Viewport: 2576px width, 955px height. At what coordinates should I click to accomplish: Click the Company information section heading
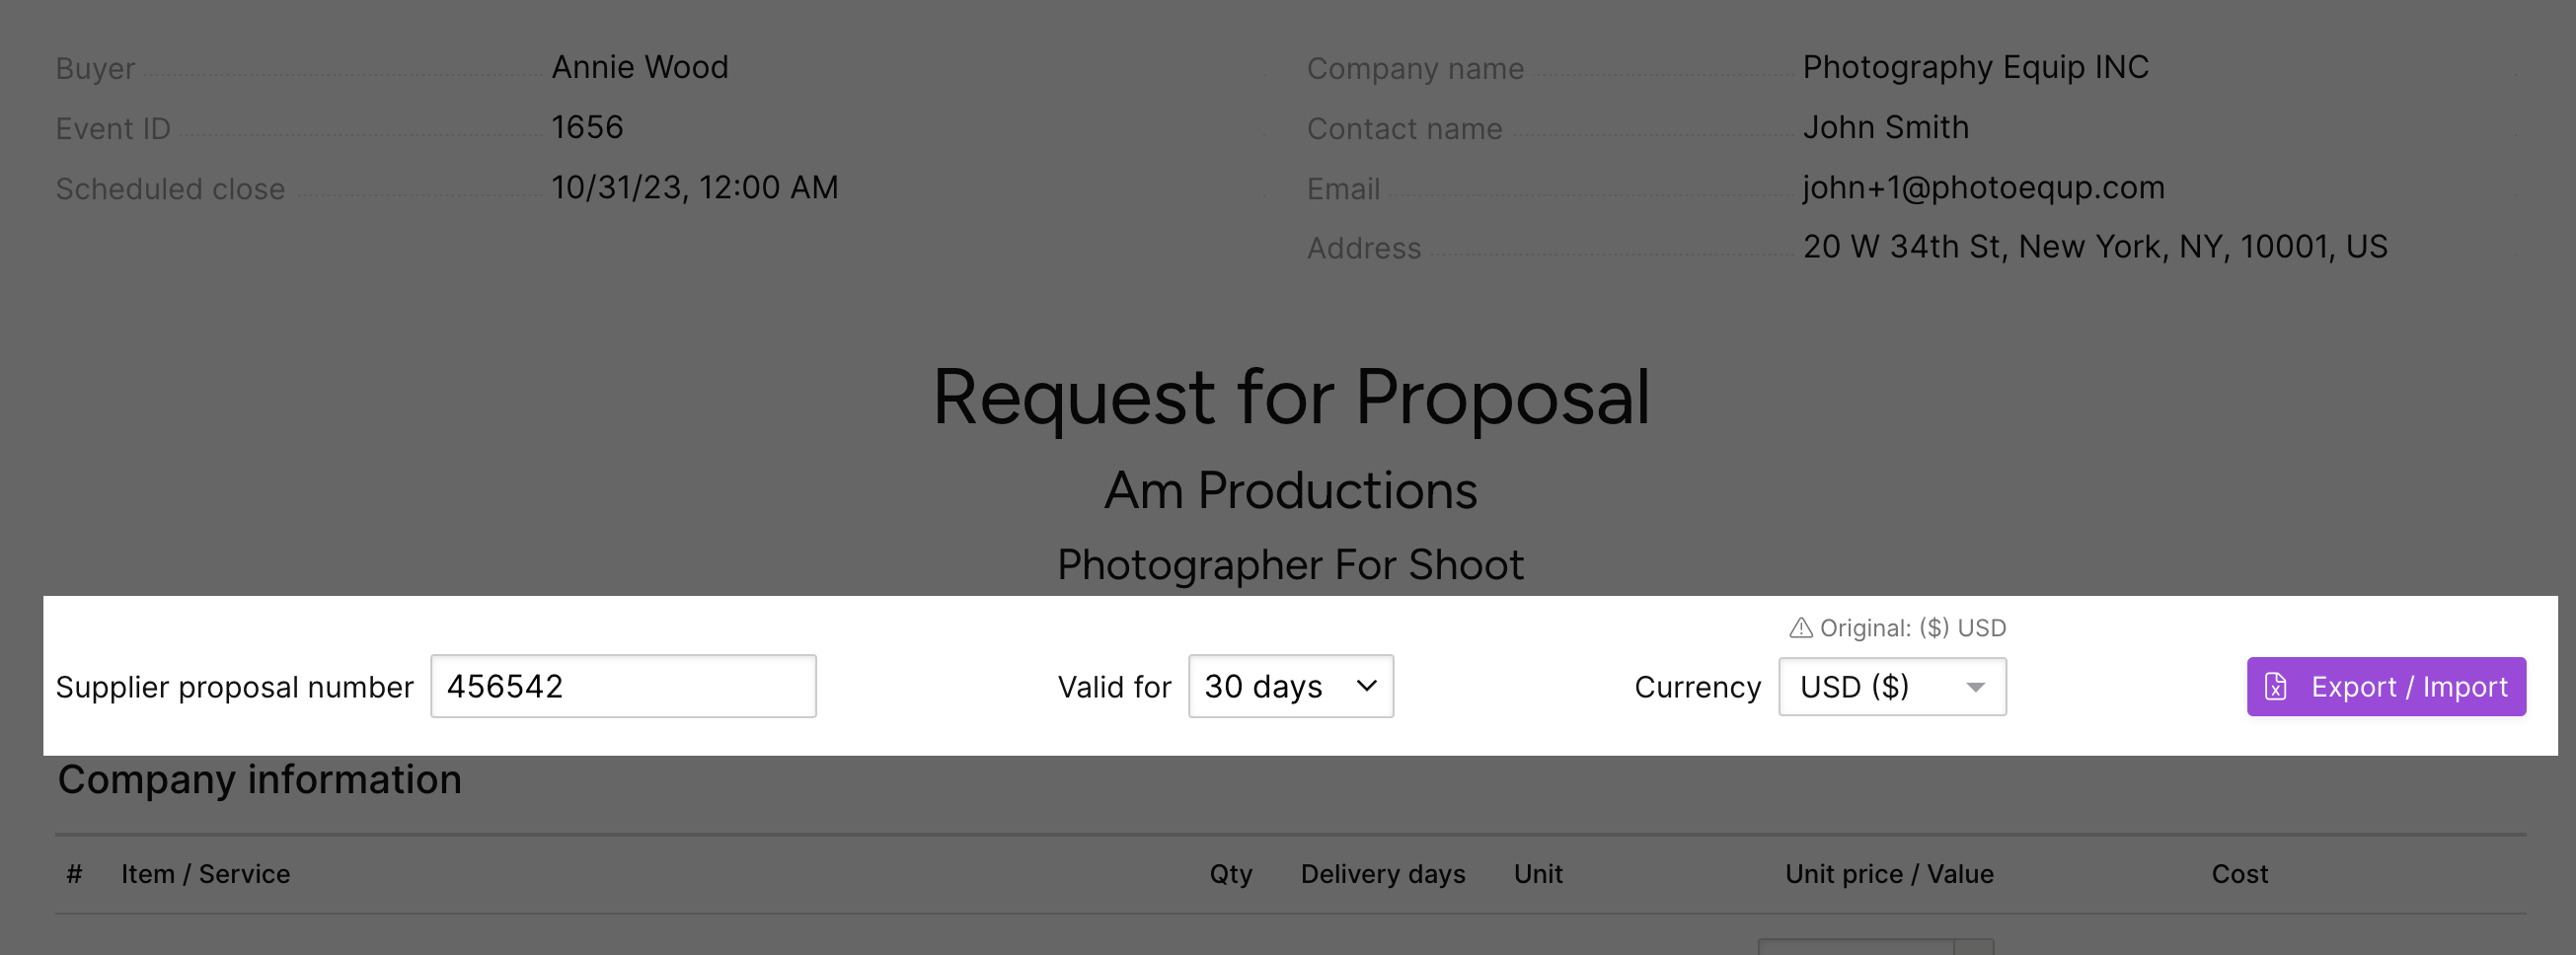(260, 780)
